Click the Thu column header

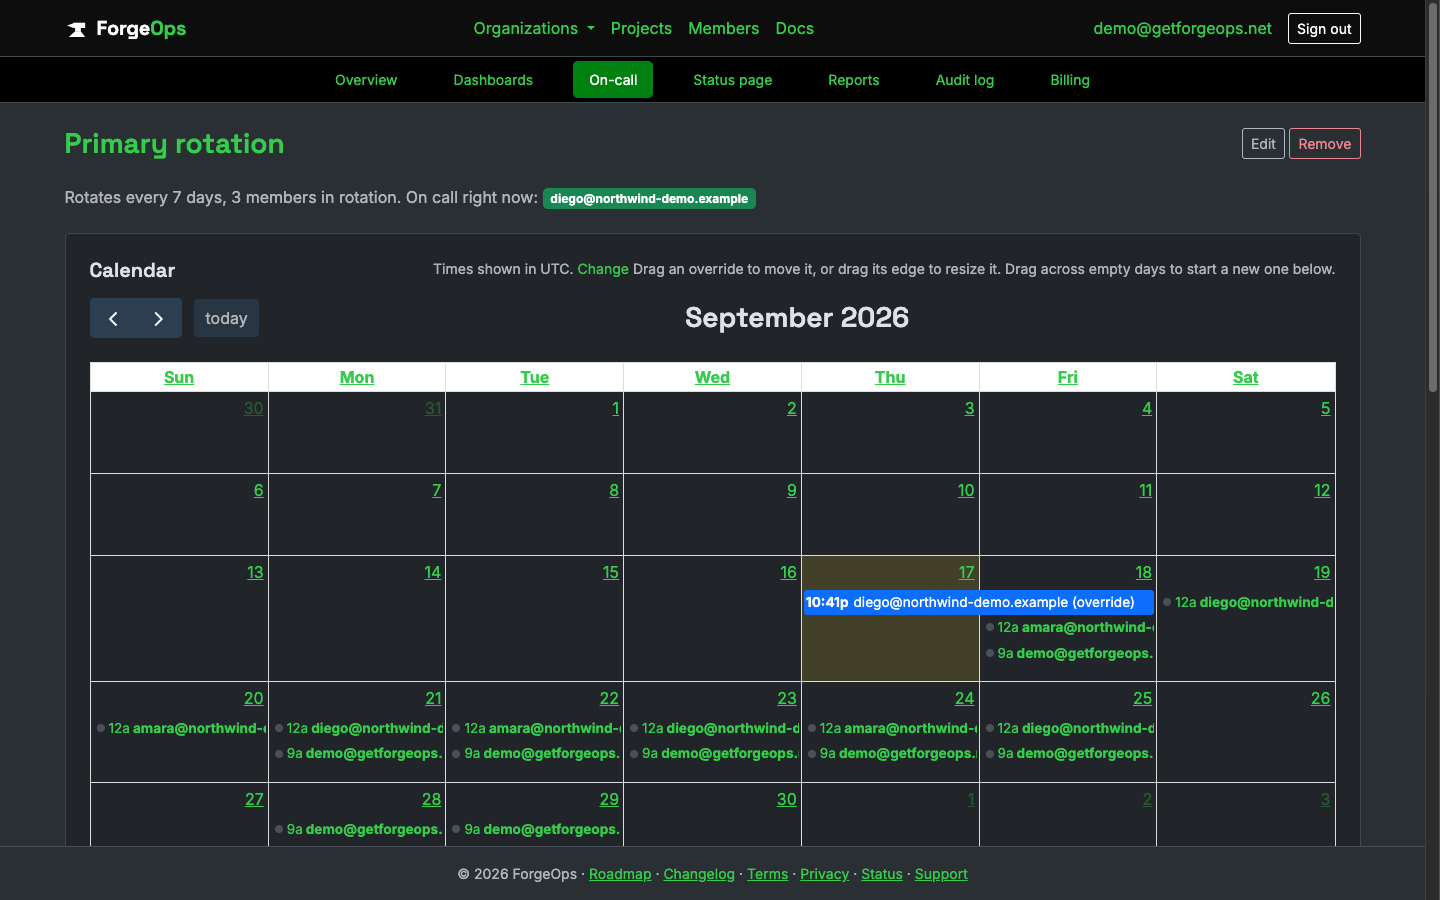click(890, 377)
